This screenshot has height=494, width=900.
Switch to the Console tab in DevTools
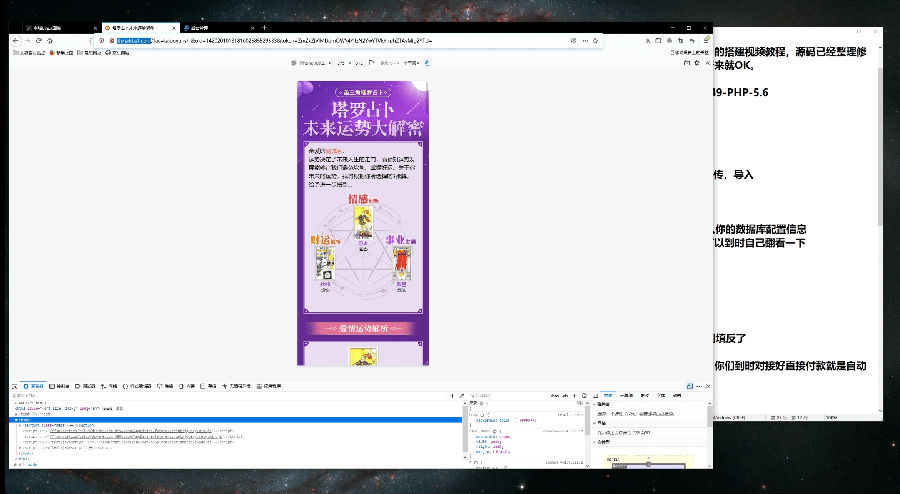point(62,385)
